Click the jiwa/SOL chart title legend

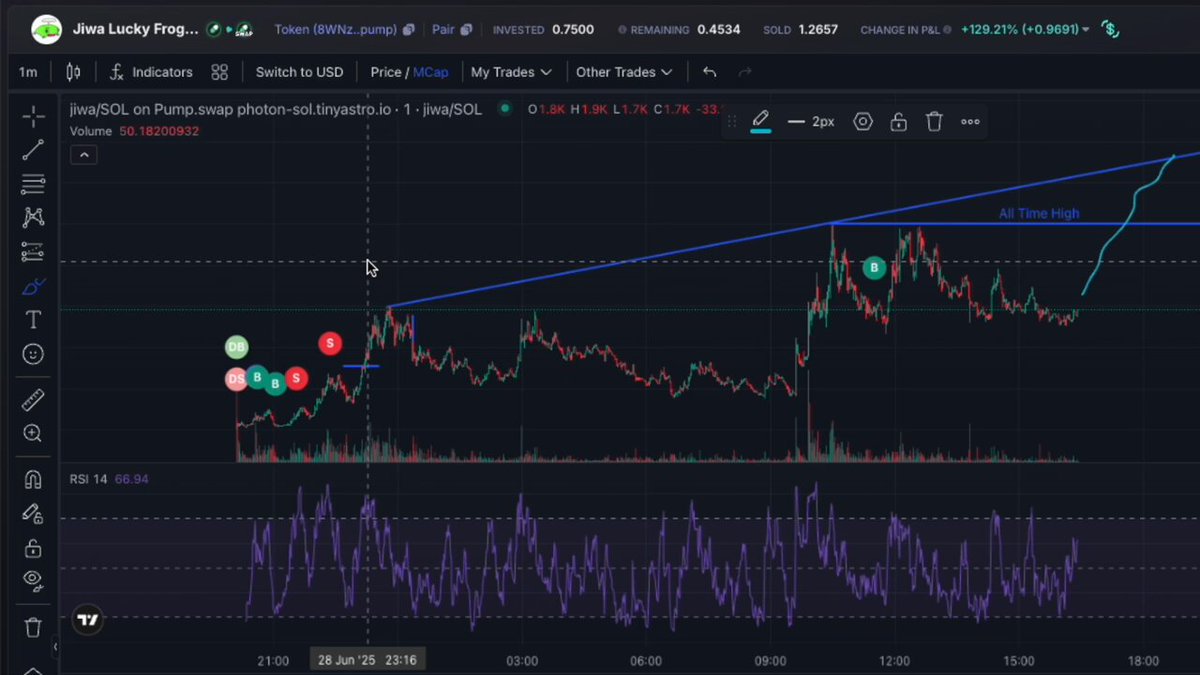(x=276, y=109)
